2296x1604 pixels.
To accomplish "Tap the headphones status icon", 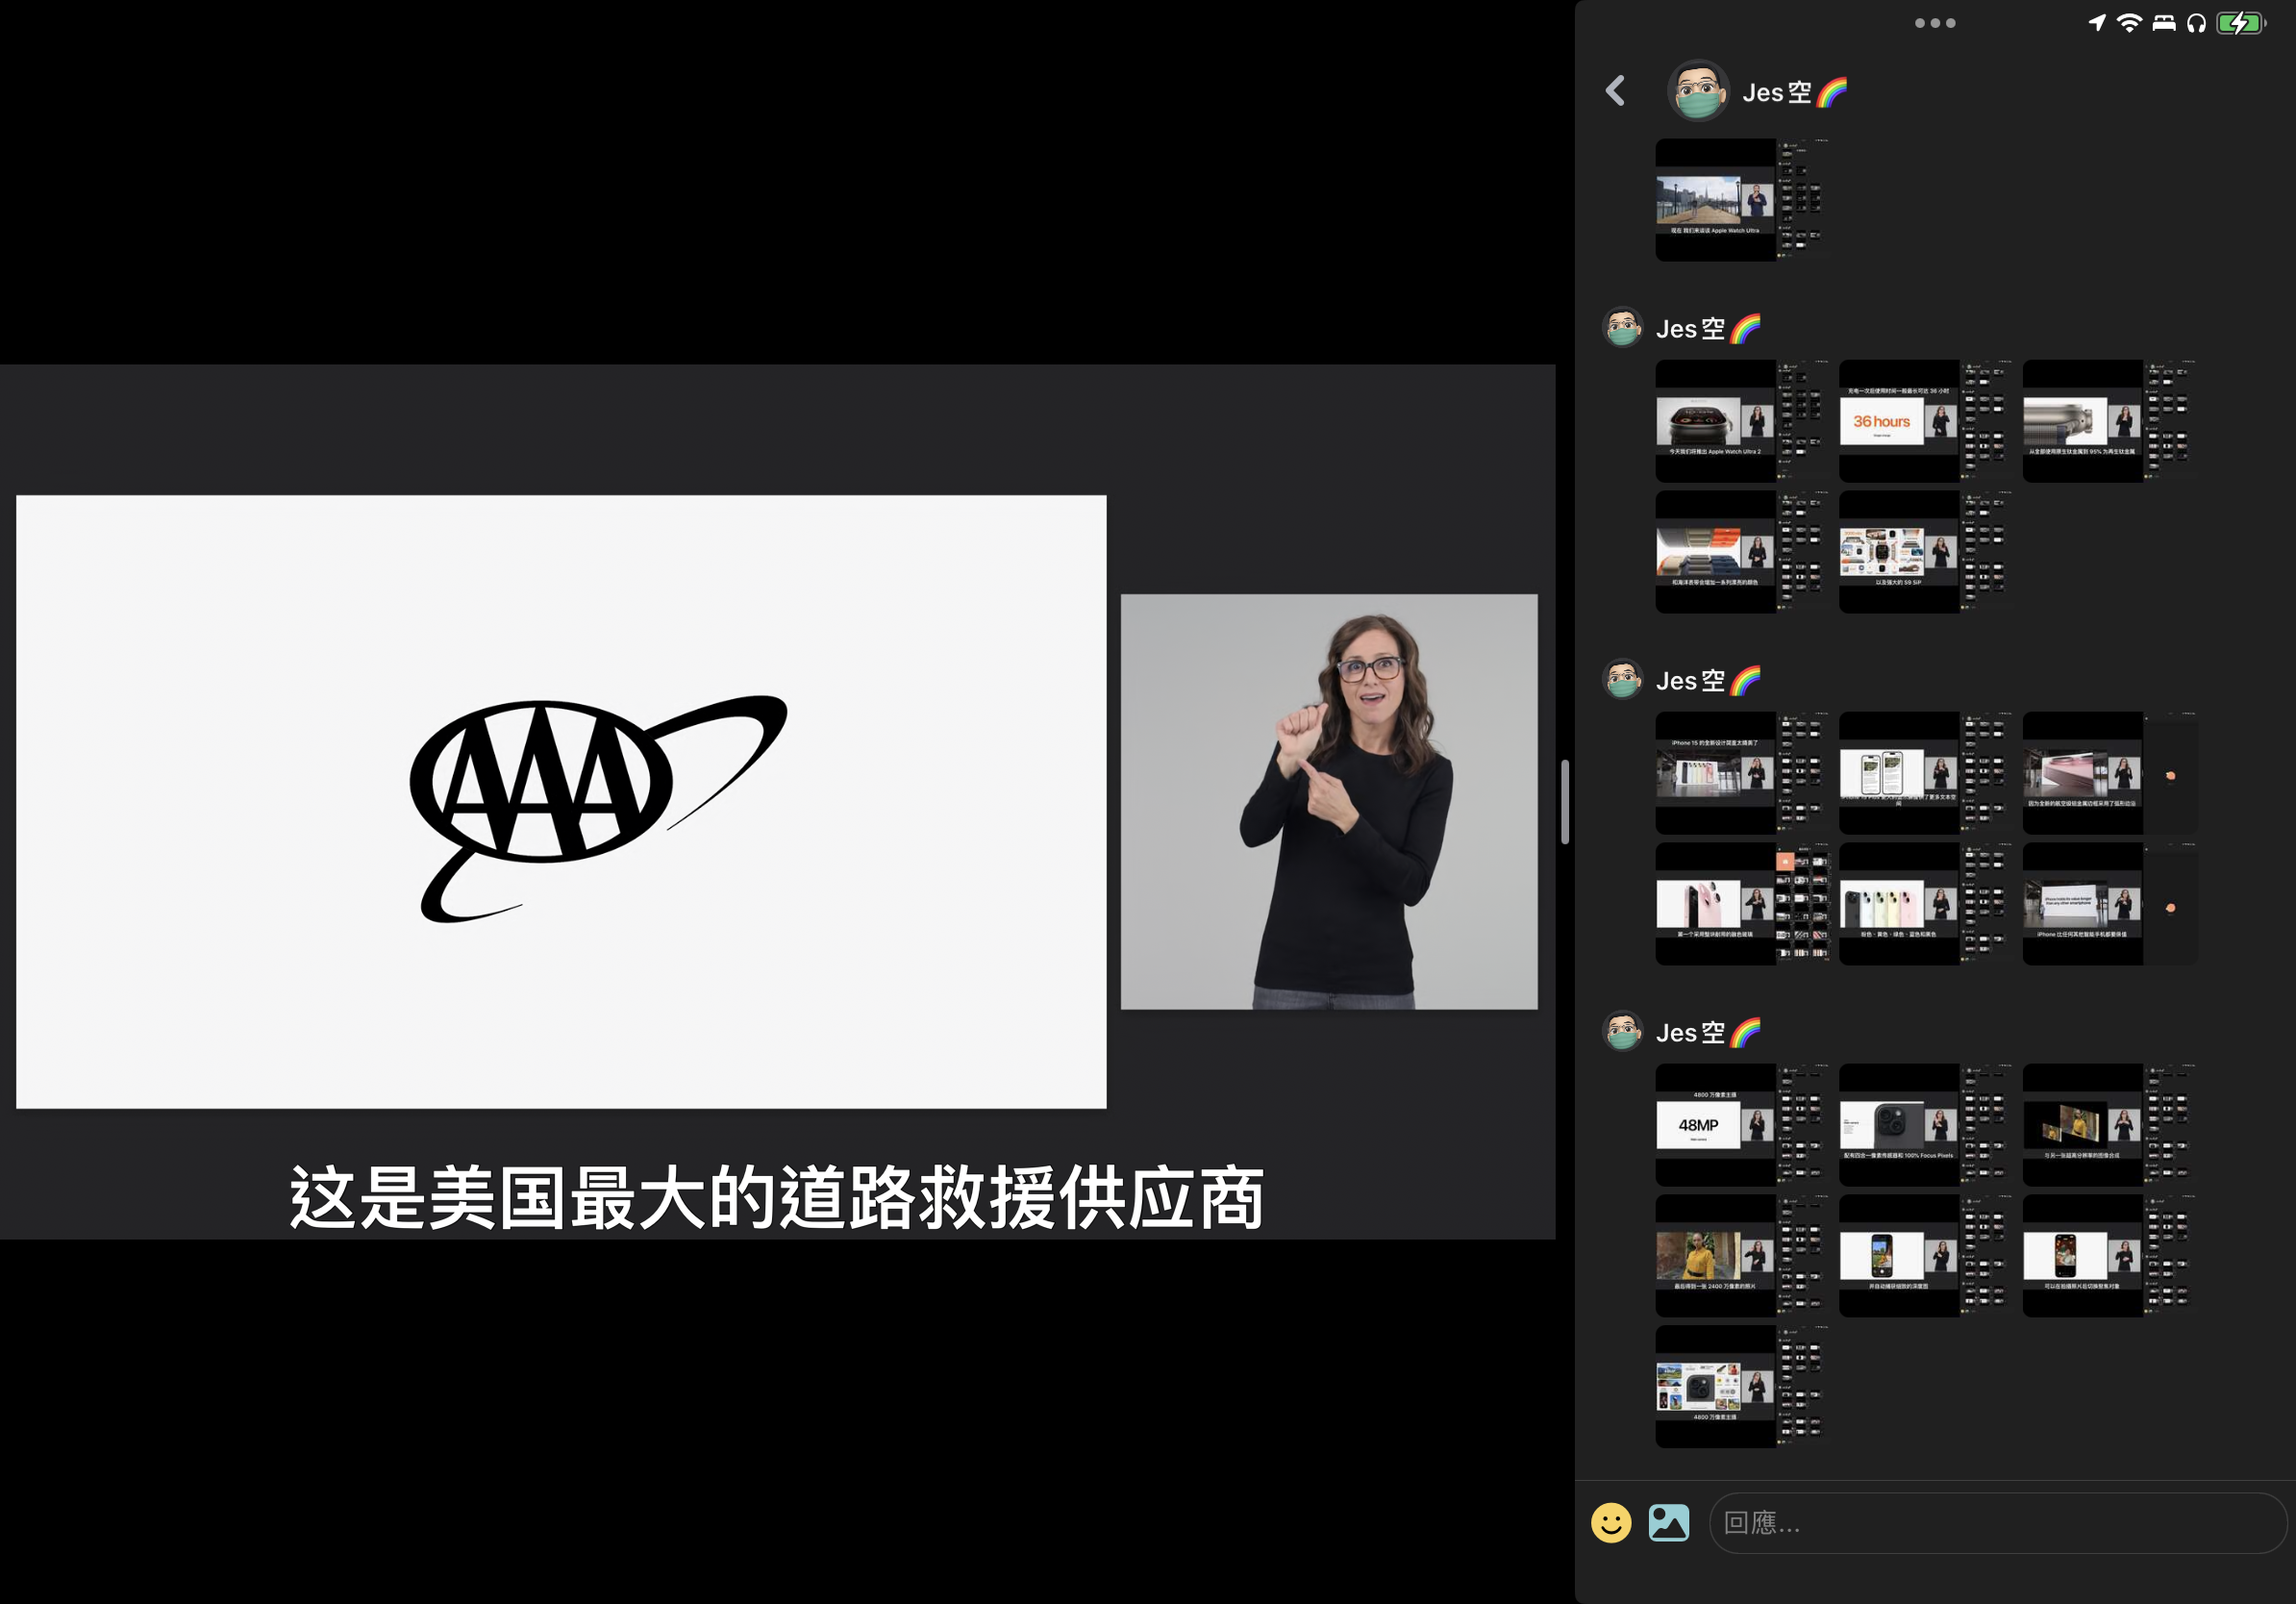I will [x=2196, y=22].
